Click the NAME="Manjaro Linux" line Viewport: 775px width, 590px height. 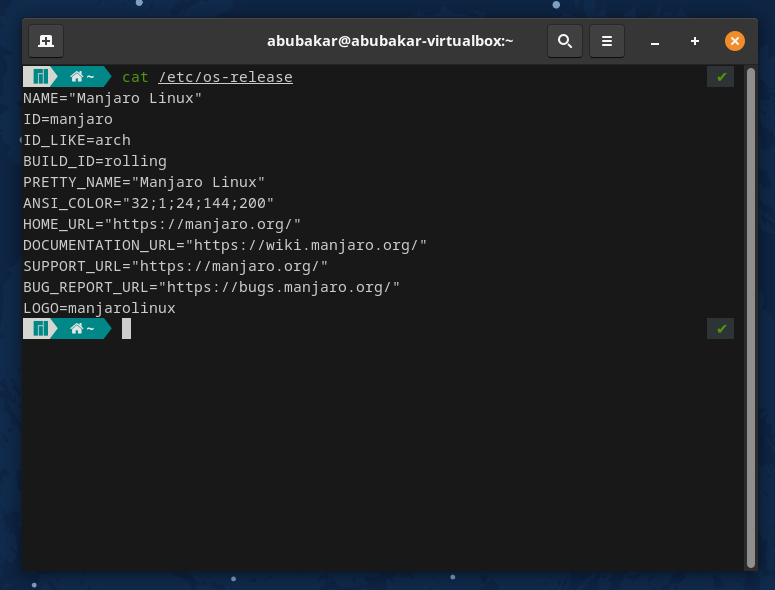[112, 98]
